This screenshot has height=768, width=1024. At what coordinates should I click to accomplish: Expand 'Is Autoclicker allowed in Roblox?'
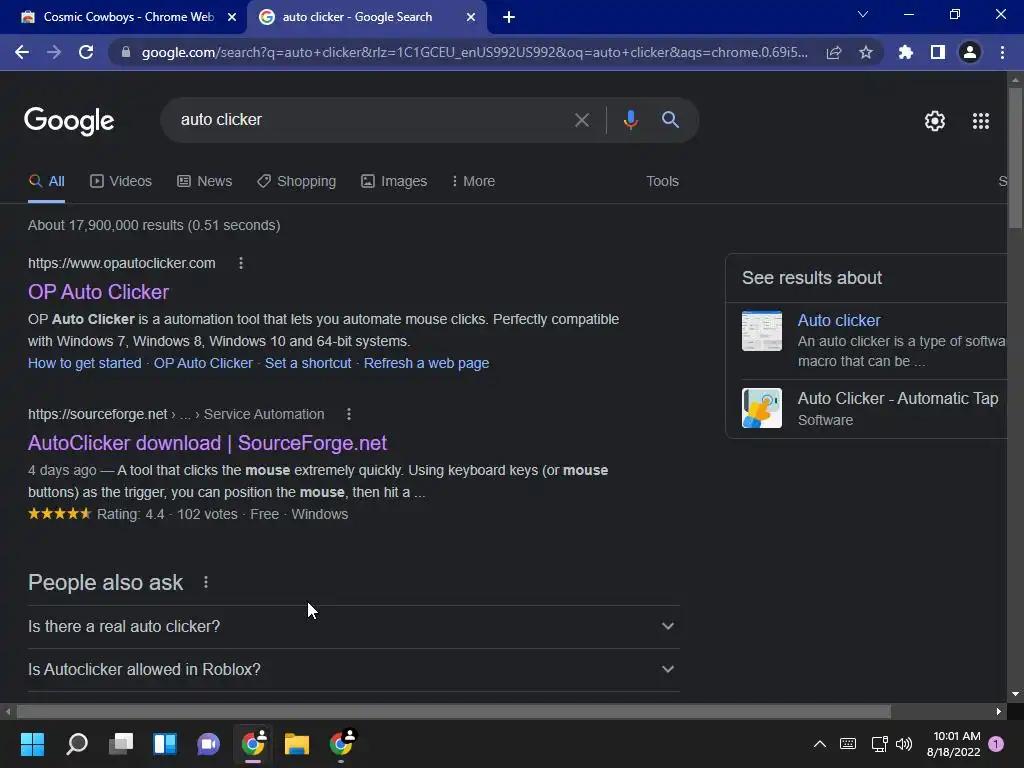353,669
